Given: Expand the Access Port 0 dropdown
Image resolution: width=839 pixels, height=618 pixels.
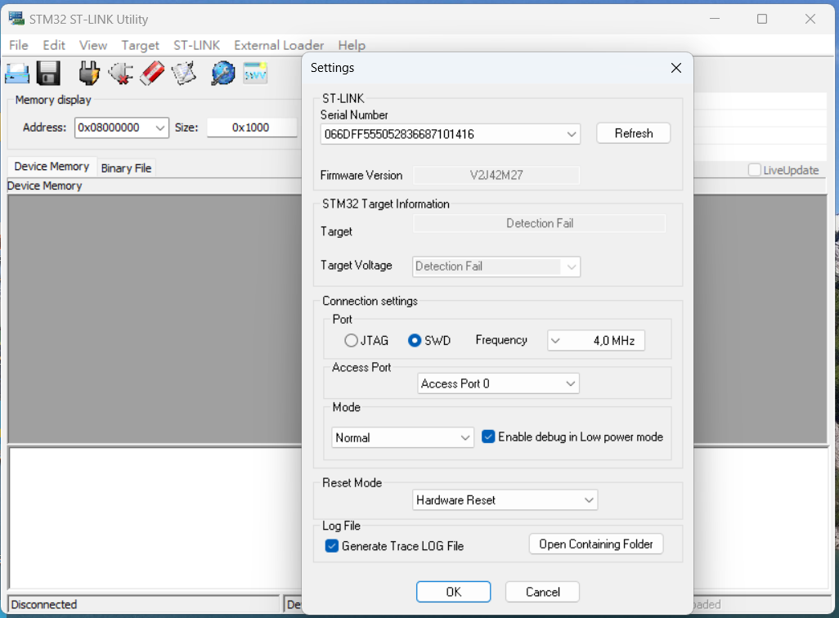Looking at the screenshot, I should tap(570, 384).
